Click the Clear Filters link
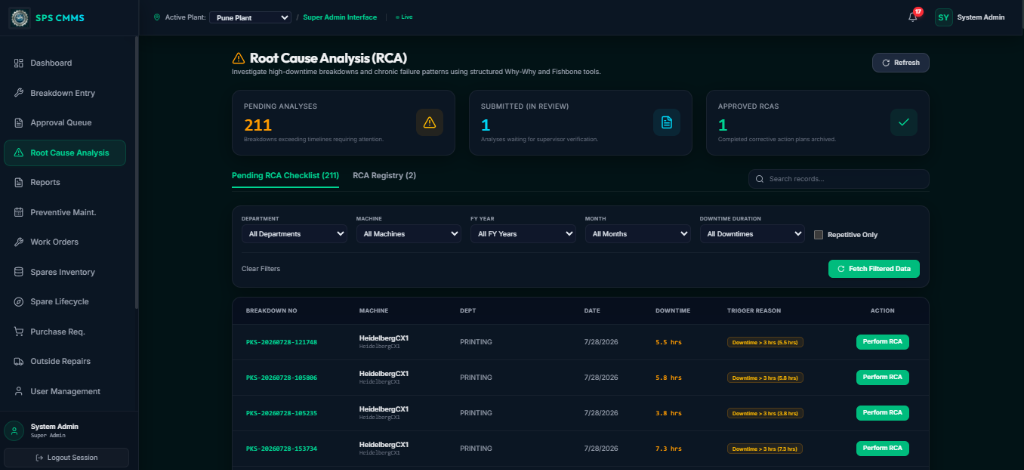The height and width of the screenshot is (470, 1024). pyautogui.click(x=261, y=269)
